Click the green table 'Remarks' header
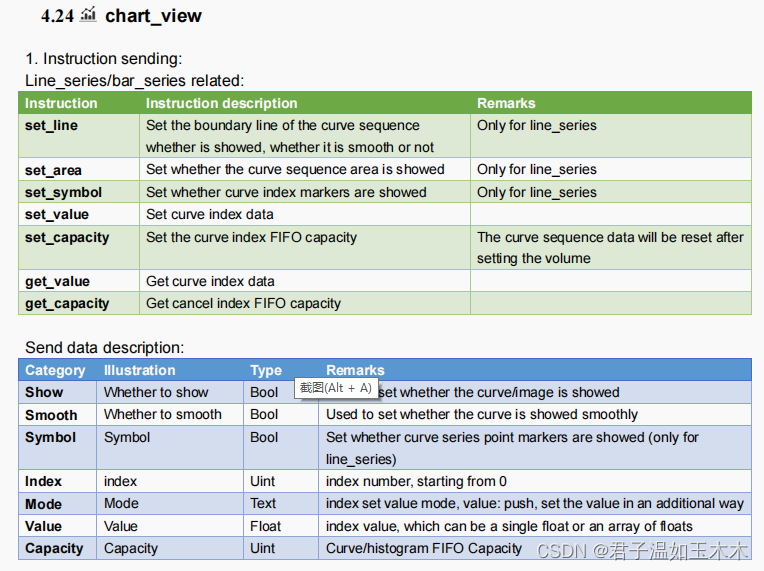This screenshot has width=764, height=571. click(506, 103)
